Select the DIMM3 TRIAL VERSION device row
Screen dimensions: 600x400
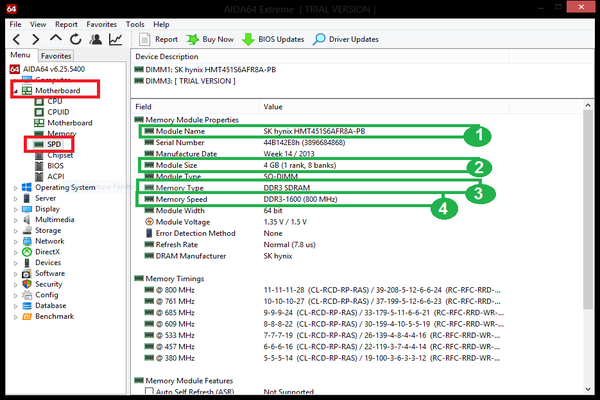[x=185, y=81]
